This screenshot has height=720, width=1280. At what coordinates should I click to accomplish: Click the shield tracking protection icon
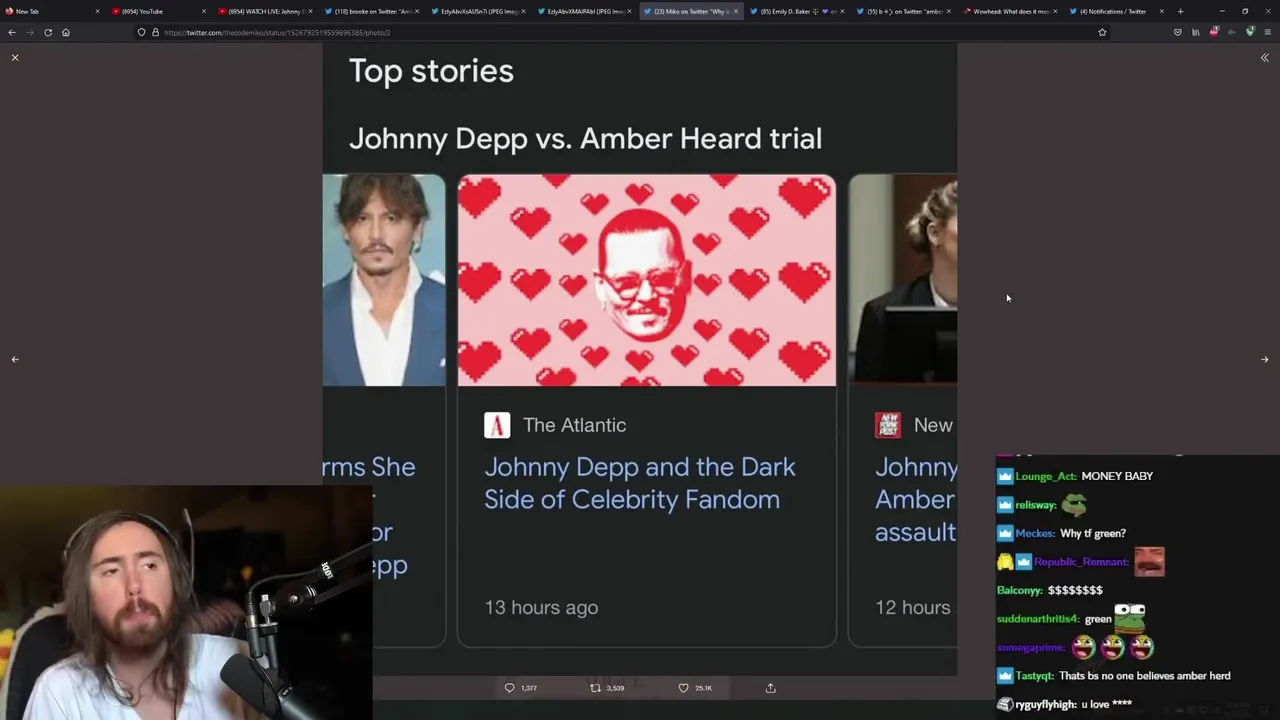tap(142, 32)
